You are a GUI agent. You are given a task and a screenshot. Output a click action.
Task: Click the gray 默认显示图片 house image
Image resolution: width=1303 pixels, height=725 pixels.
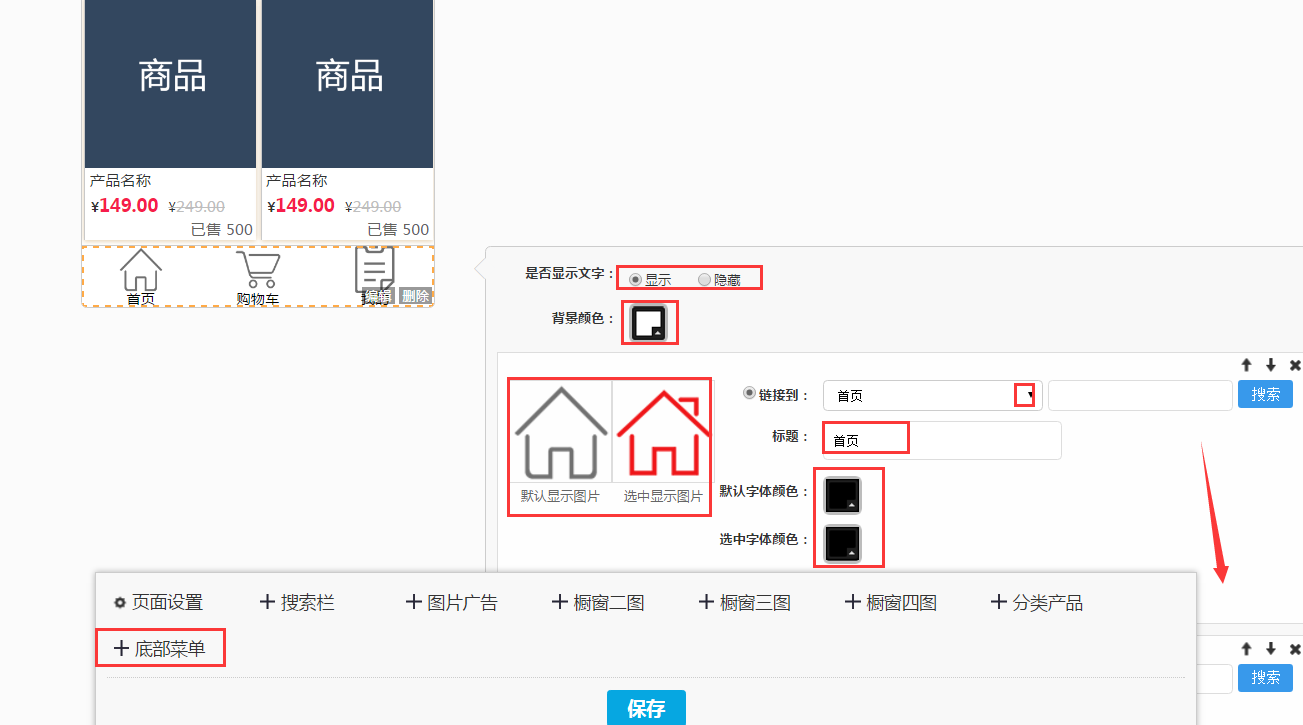click(x=560, y=434)
